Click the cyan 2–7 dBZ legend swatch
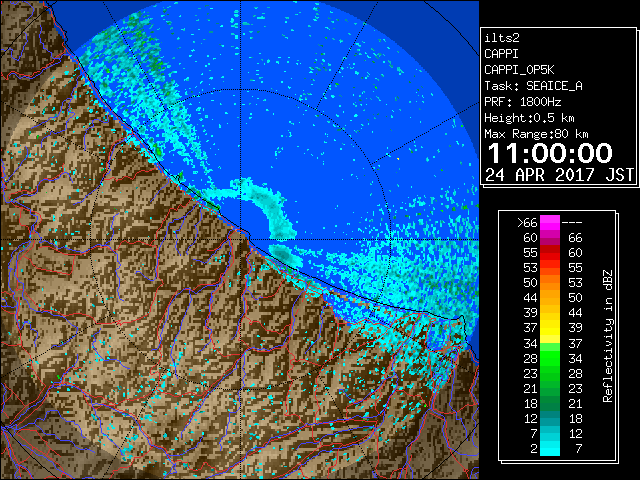This screenshot has height=480, width=640. (x=550, y=448)
